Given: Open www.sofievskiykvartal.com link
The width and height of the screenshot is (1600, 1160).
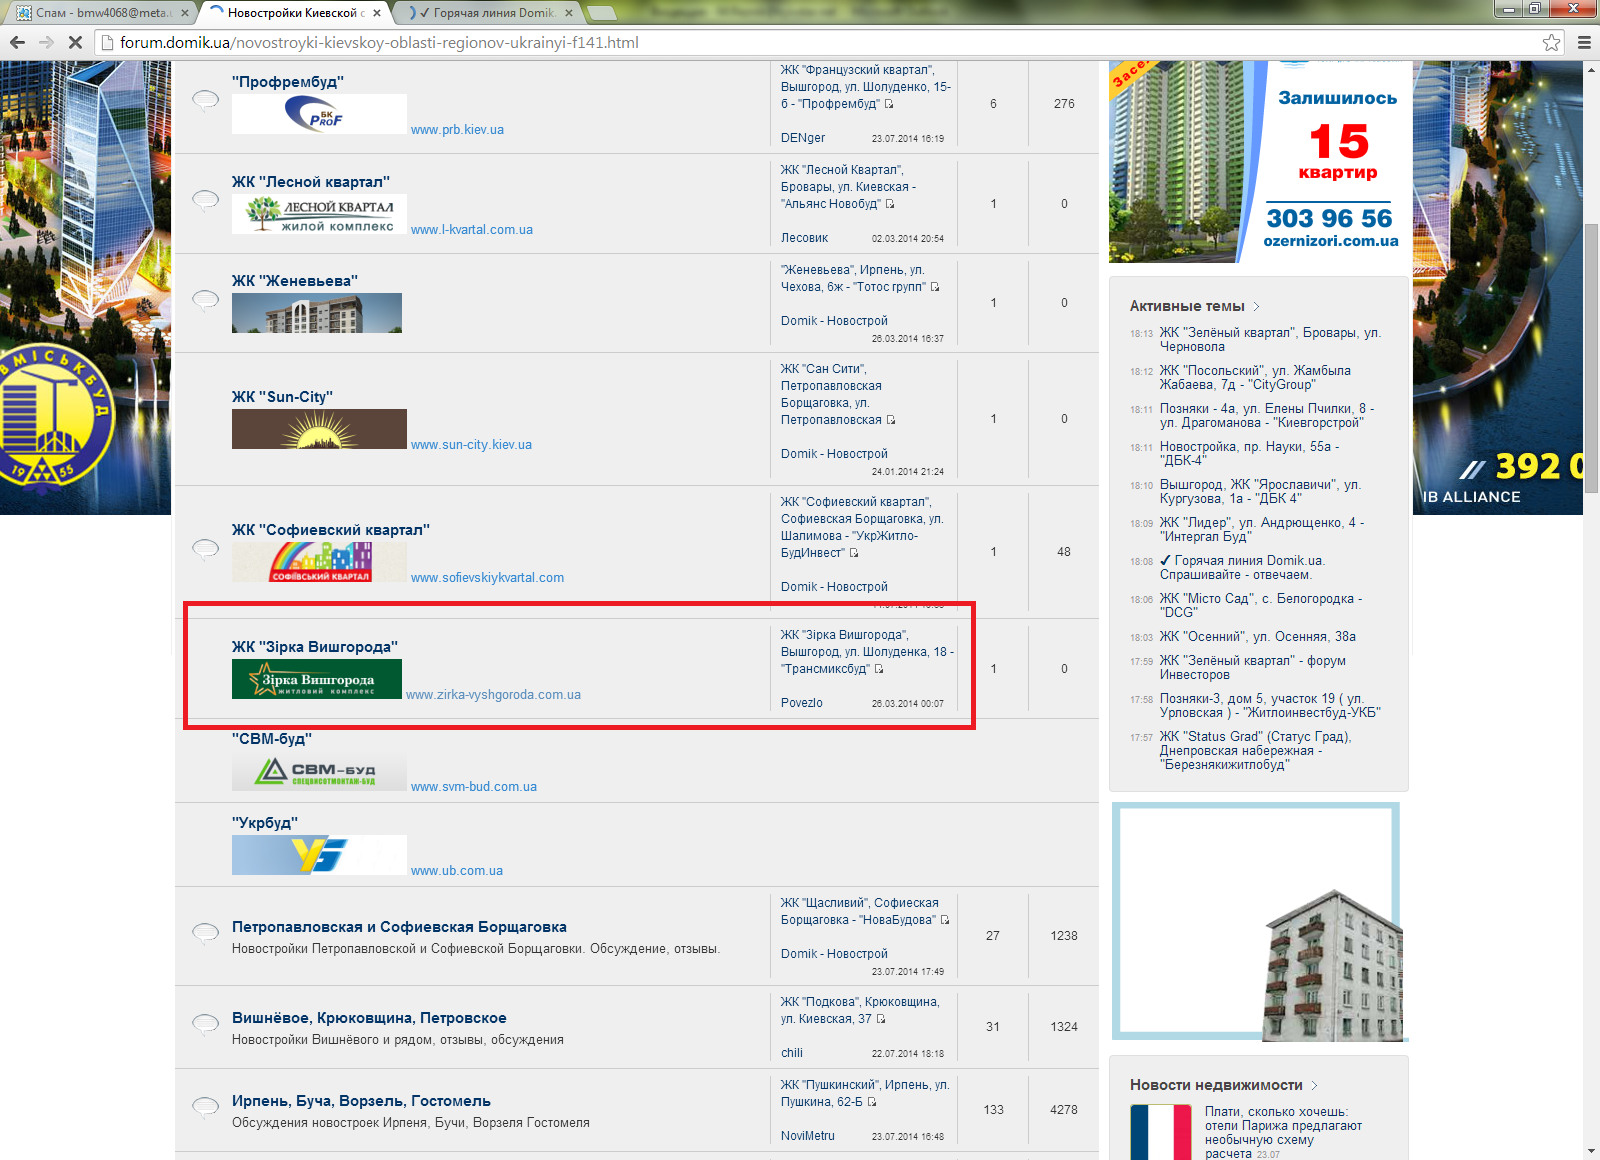Looking at the screenshot, I should (x=487, y=578).
